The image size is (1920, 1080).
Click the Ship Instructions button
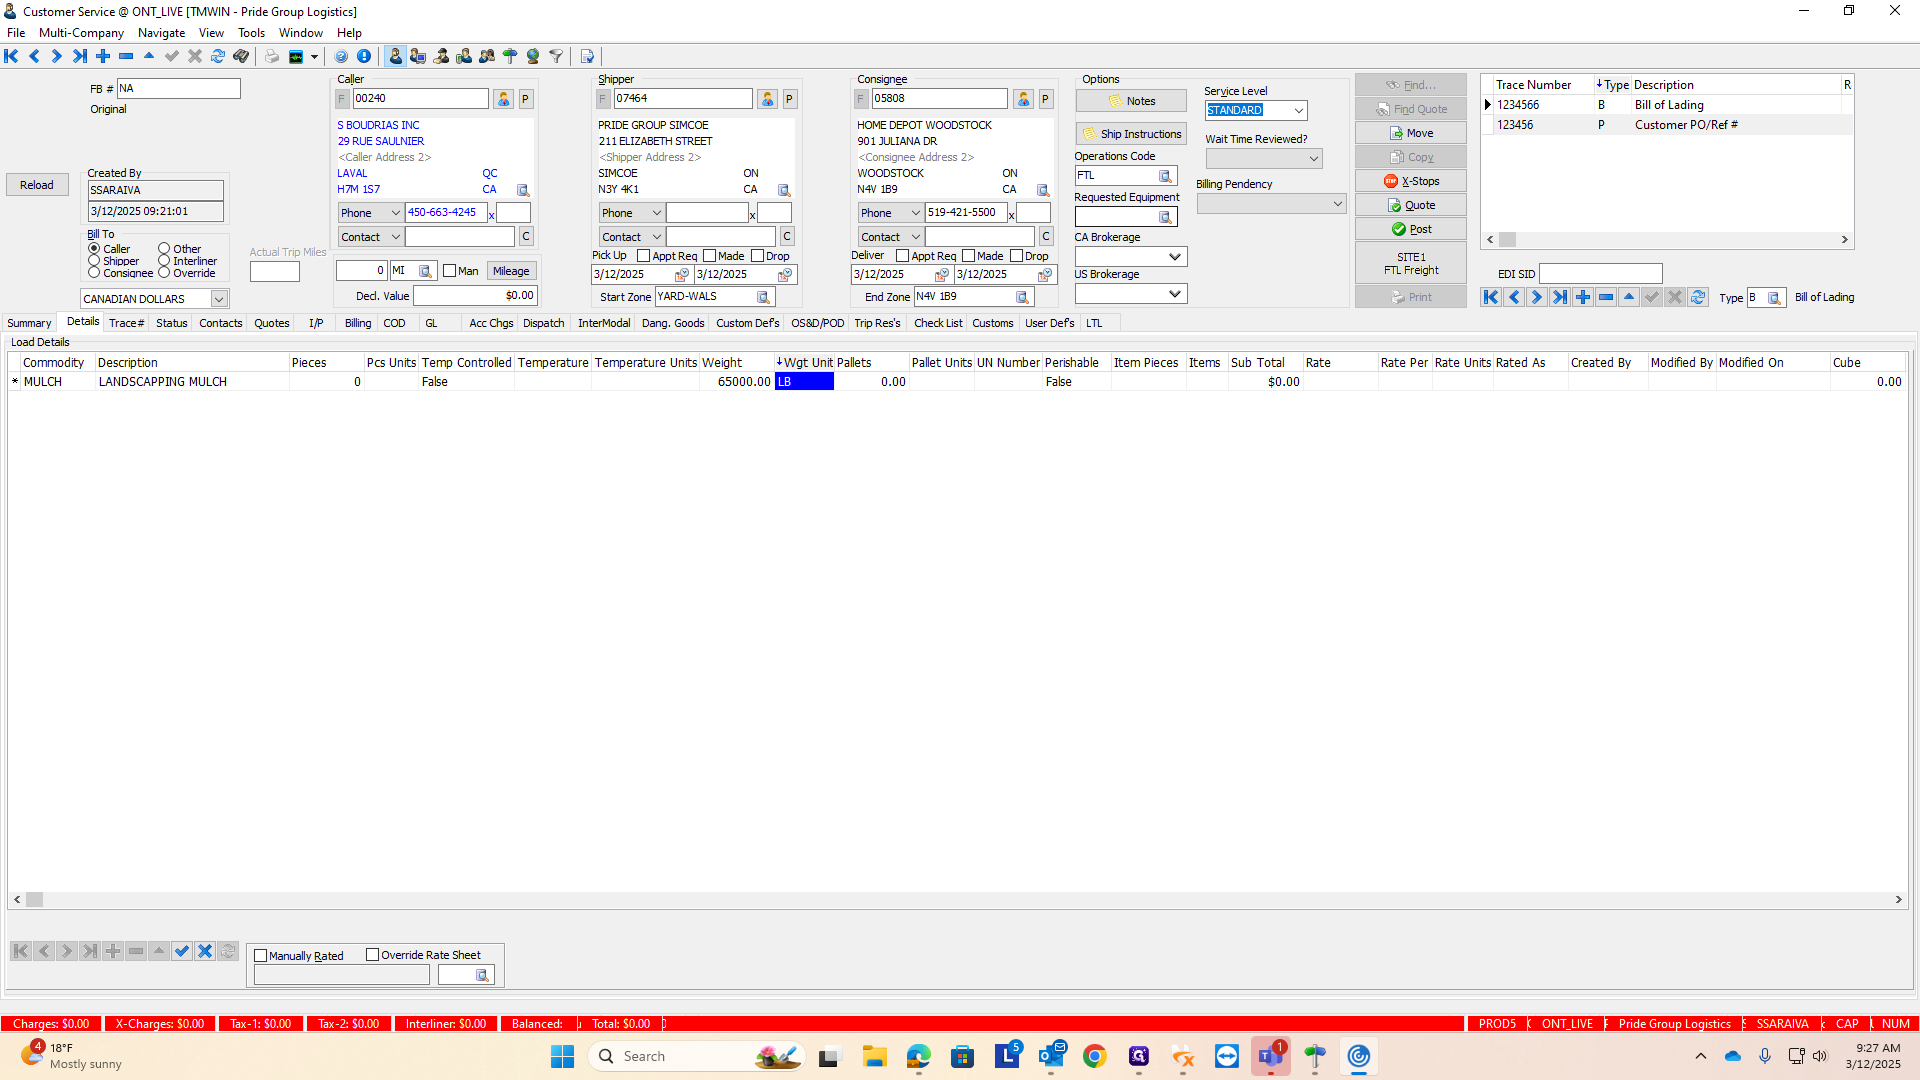coord(1131,134)
